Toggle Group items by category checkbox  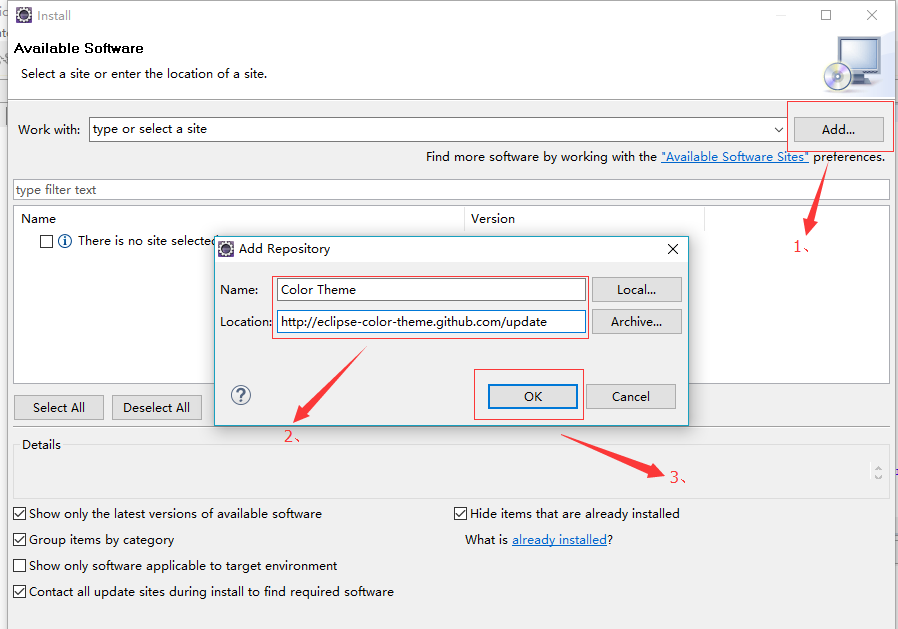(19, 540)
